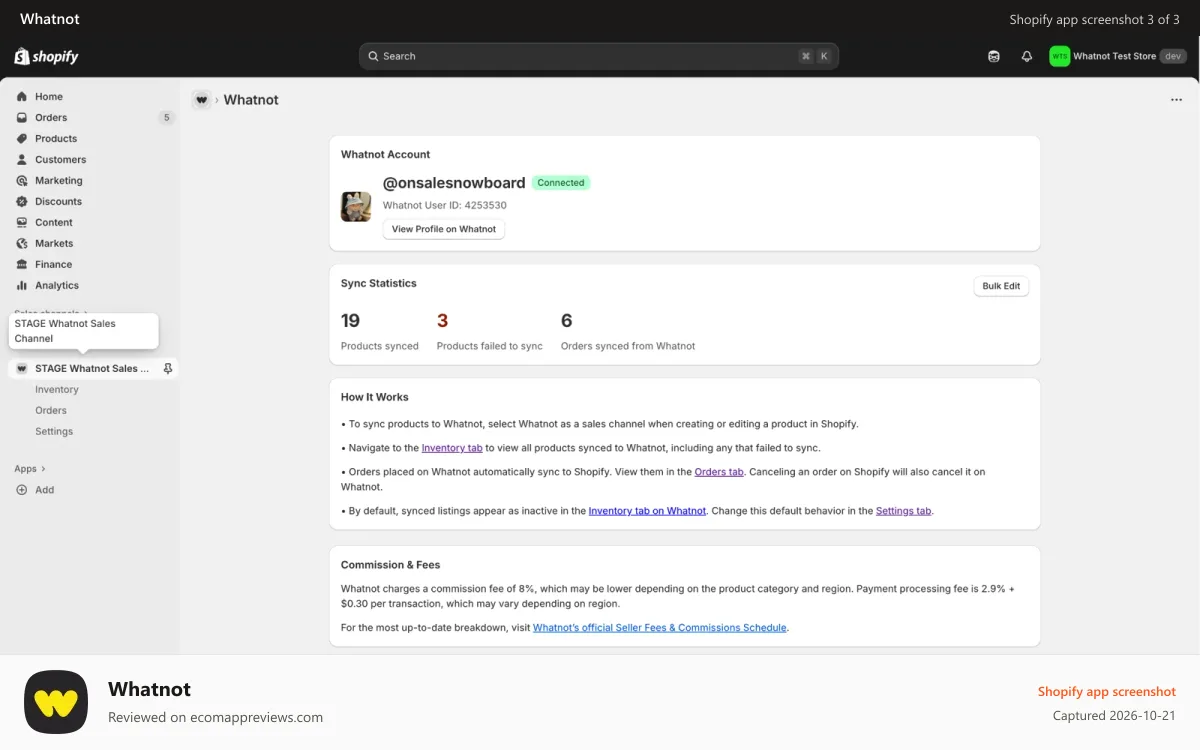1200x750 pixels.
Task: Click the Analytics bar chart icon
Action: [22, 286]
